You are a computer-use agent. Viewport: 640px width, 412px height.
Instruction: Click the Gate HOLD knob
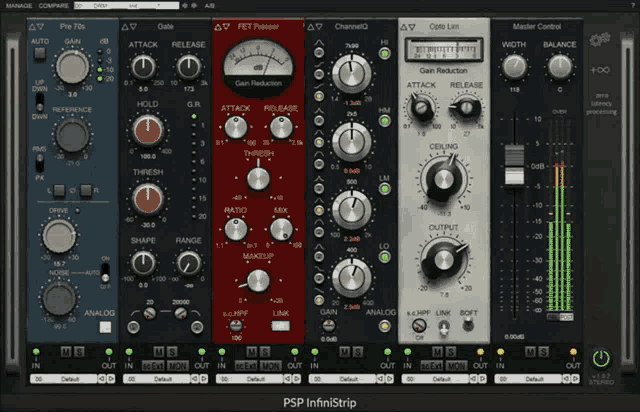147,130
